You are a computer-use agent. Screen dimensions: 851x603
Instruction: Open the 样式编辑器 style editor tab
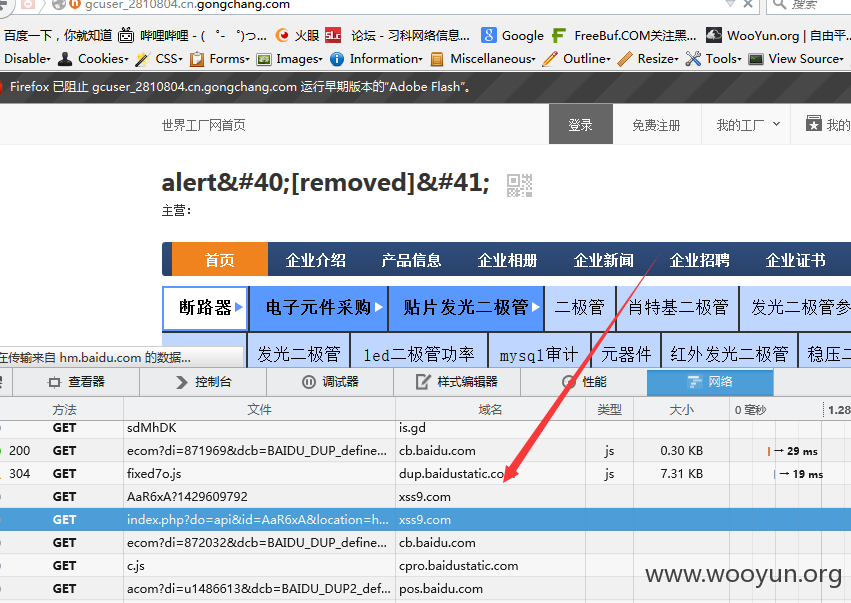pyautogui.click(x=457, y=382)
